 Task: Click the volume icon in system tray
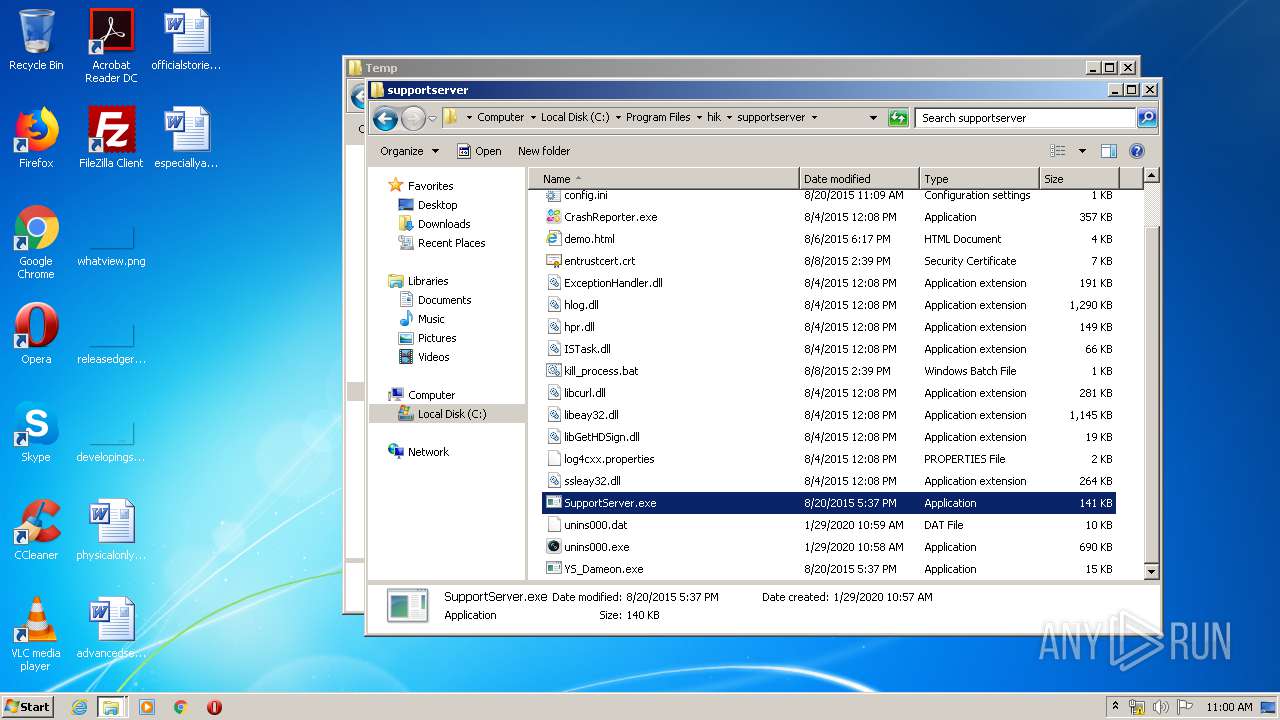[x=1162, y=707]
